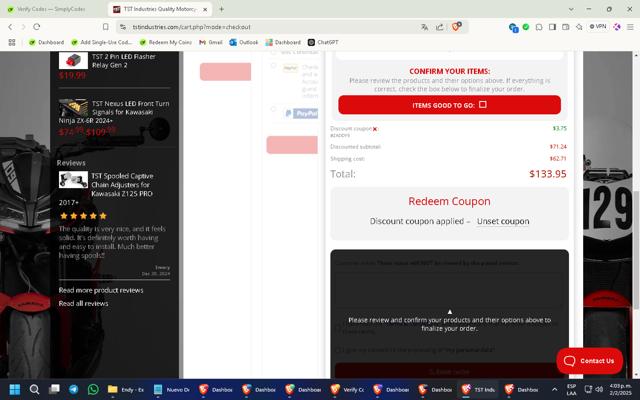Open the Gmail bookmark
This screenshot has height=400, width=640.
click(211, 42)
